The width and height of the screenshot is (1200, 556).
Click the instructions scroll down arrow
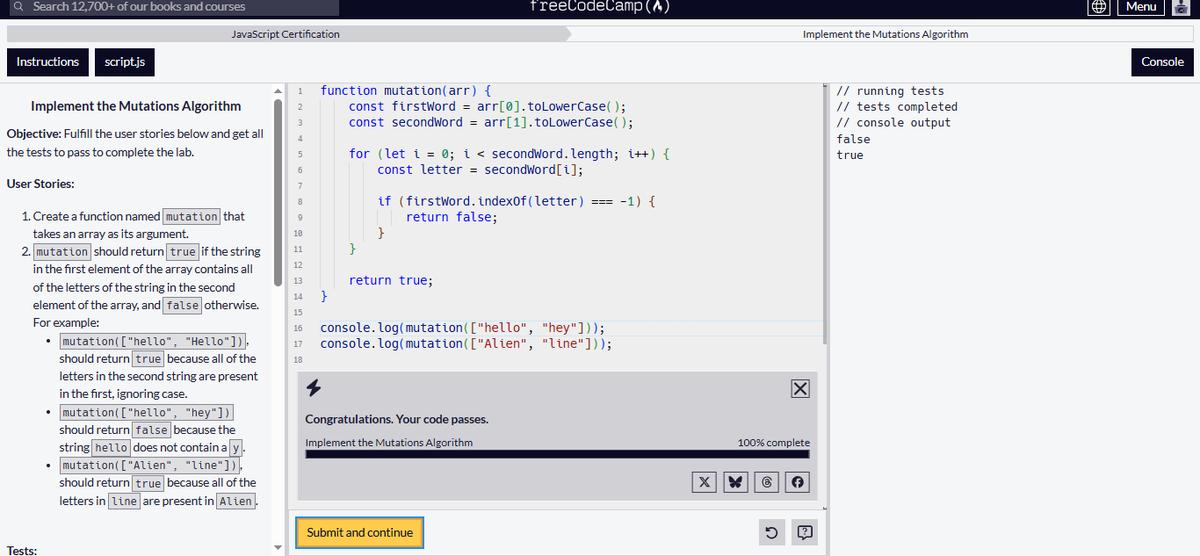pyautogui.click(x=279, y=547)
